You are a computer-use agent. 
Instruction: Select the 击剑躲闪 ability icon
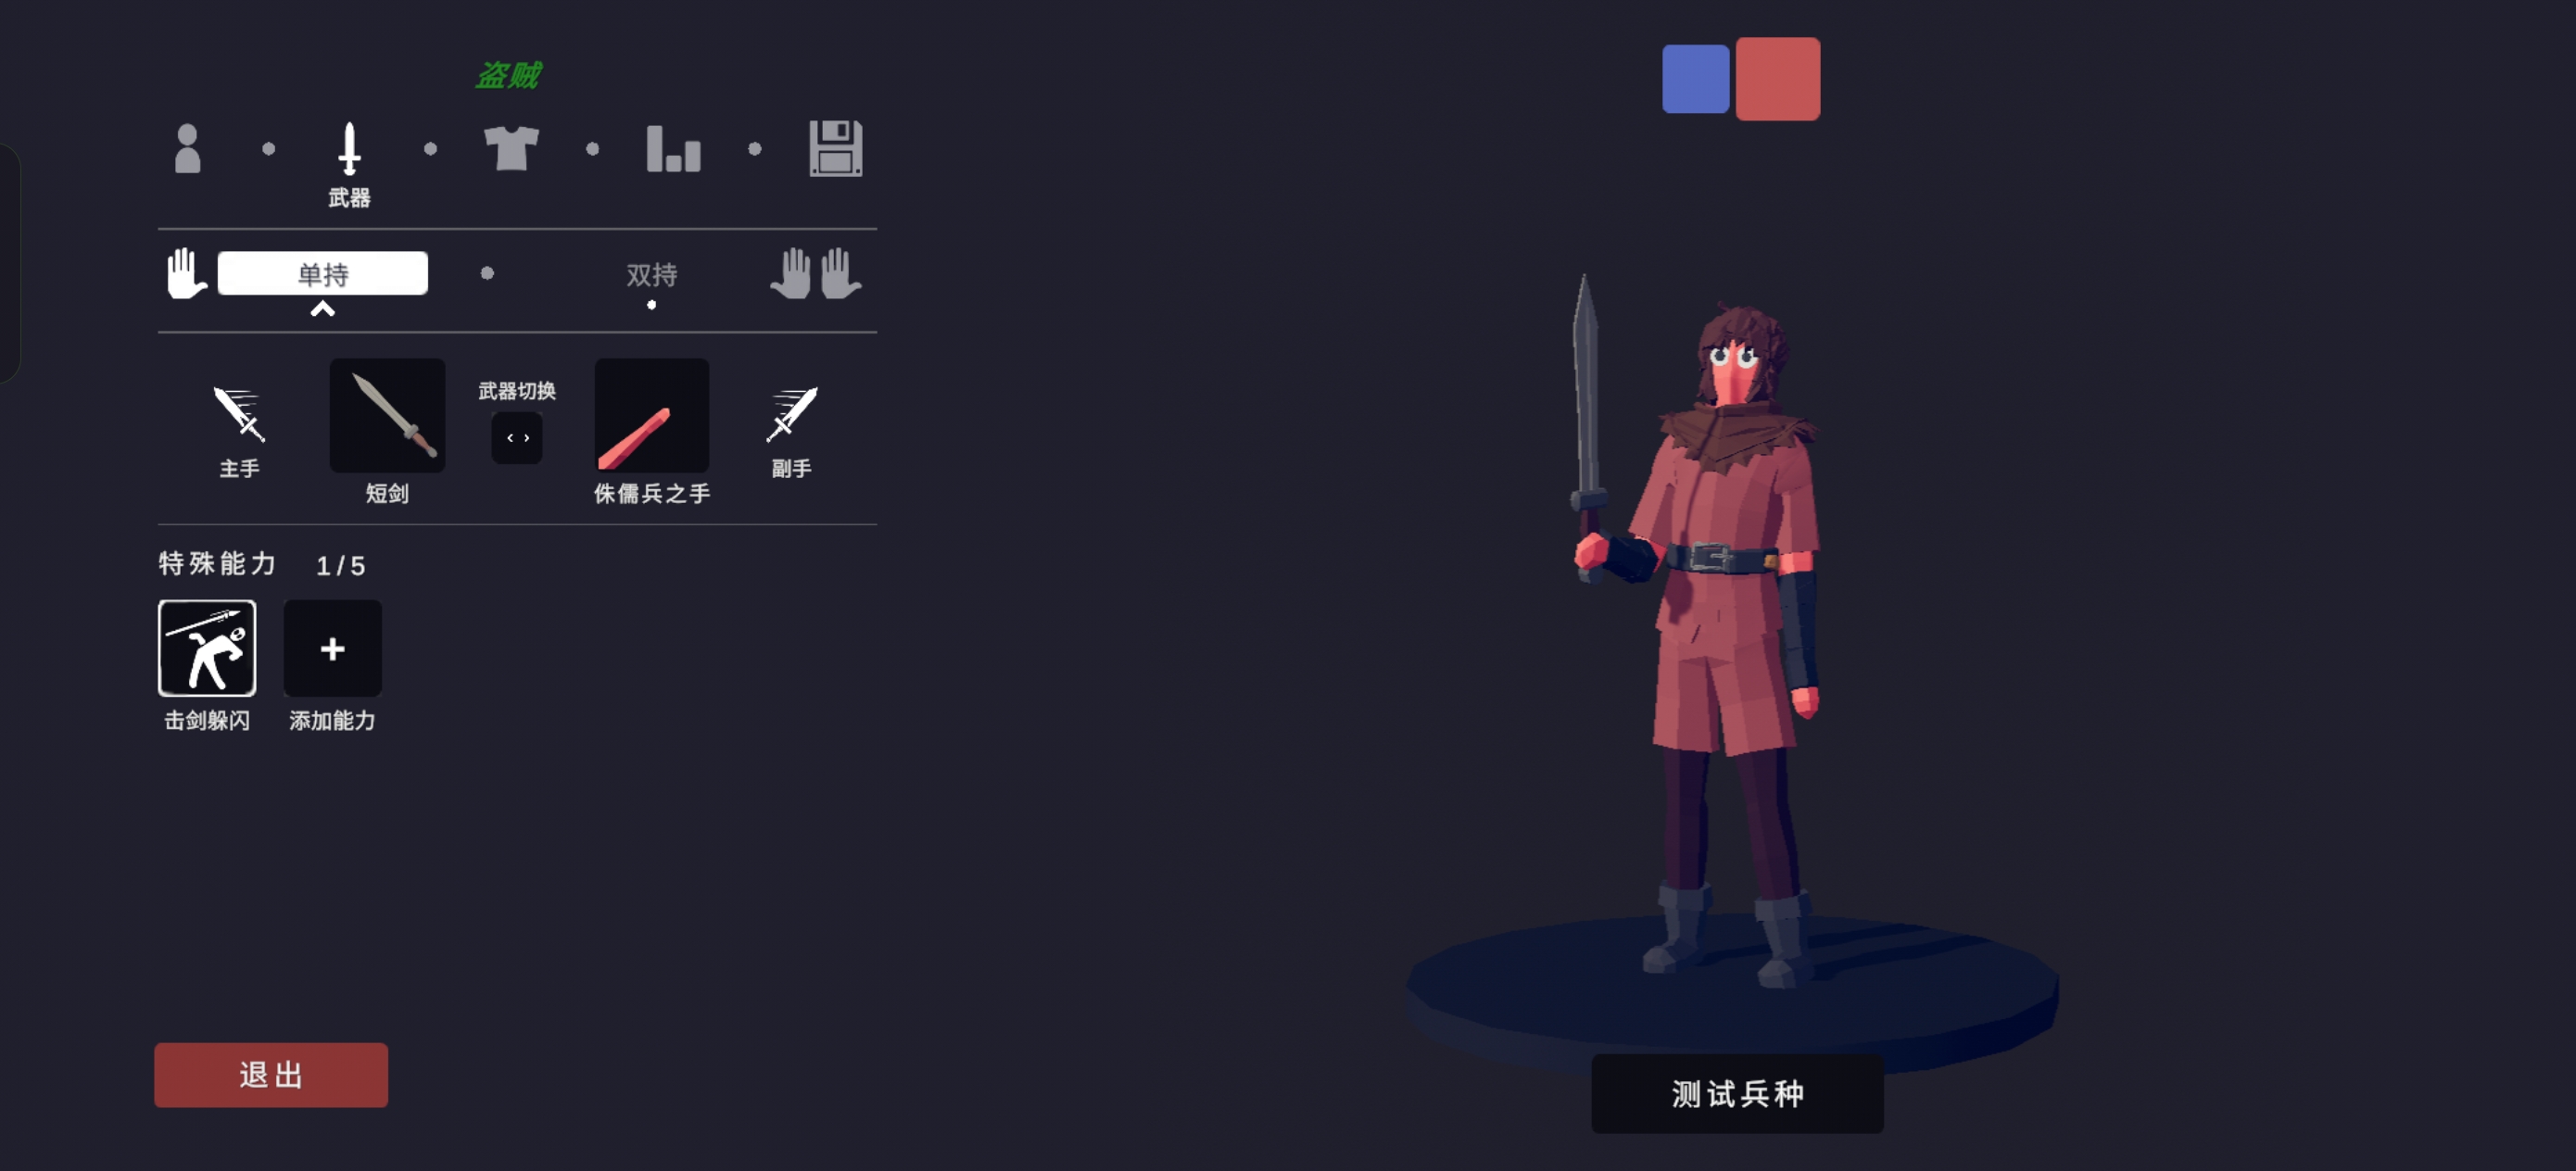click(x=207, y=648)
